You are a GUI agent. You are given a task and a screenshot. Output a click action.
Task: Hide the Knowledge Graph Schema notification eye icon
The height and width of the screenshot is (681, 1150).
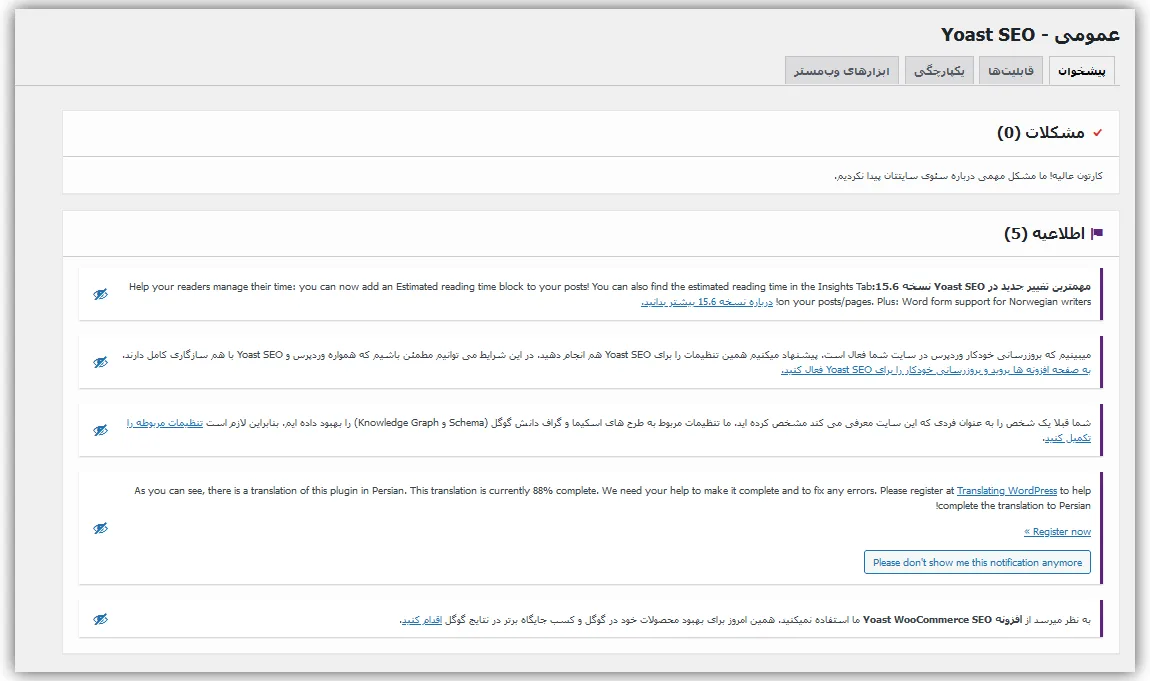click(x=100, y=430)
